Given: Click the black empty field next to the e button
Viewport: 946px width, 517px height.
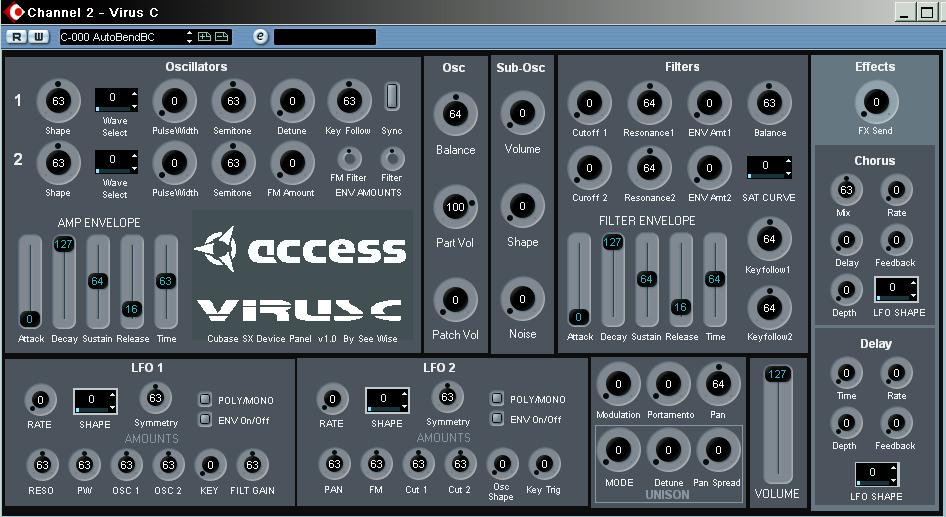Looking at the screenshot, I should [325, 37].
